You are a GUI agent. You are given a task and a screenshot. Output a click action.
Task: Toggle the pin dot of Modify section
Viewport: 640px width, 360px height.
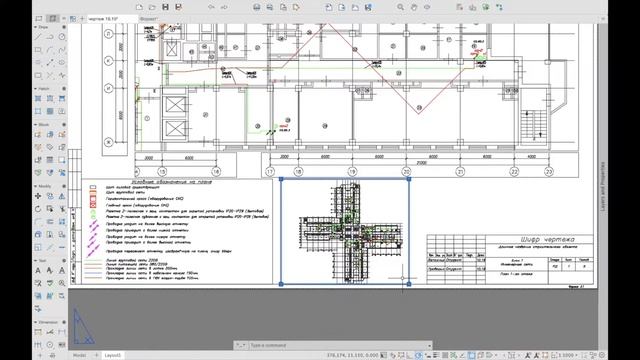64,186
